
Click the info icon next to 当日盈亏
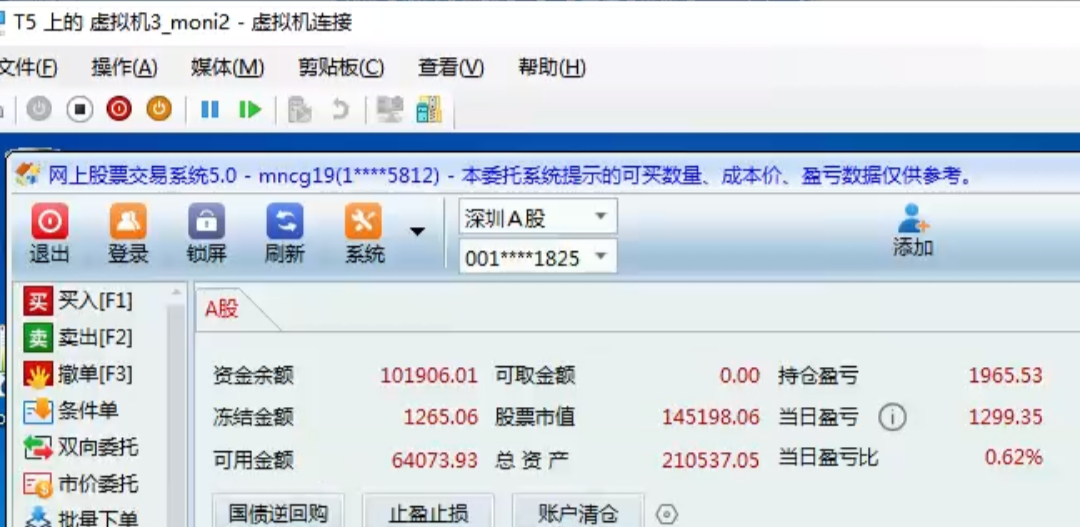click(892, 417)
